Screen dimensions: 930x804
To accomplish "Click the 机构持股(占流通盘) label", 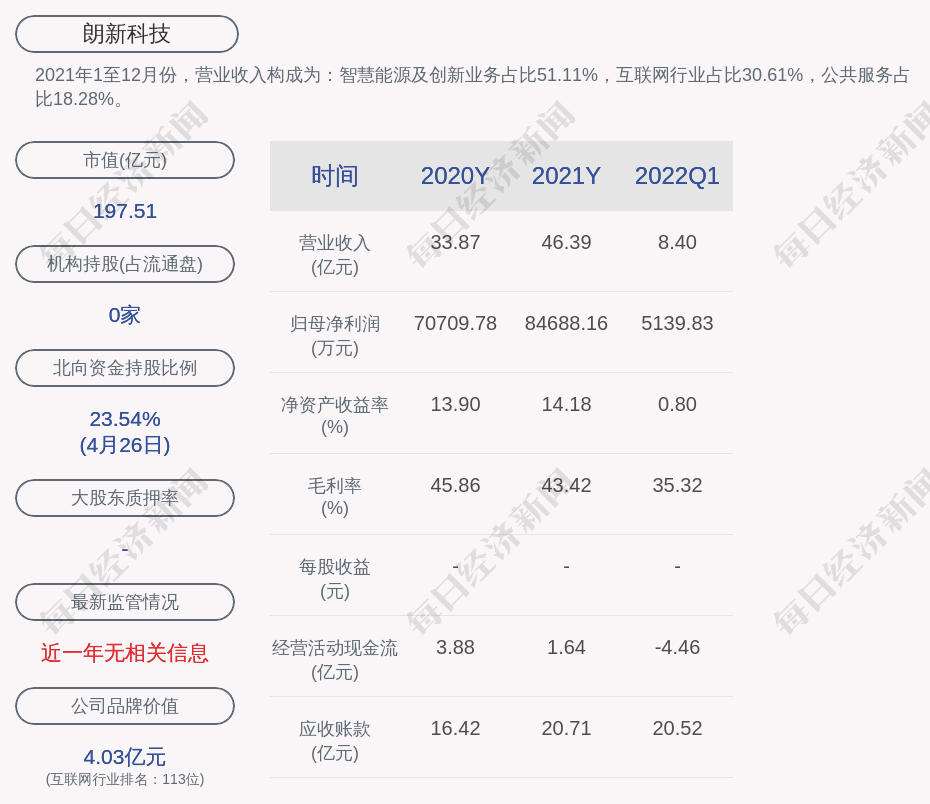I will coord(125,264).
